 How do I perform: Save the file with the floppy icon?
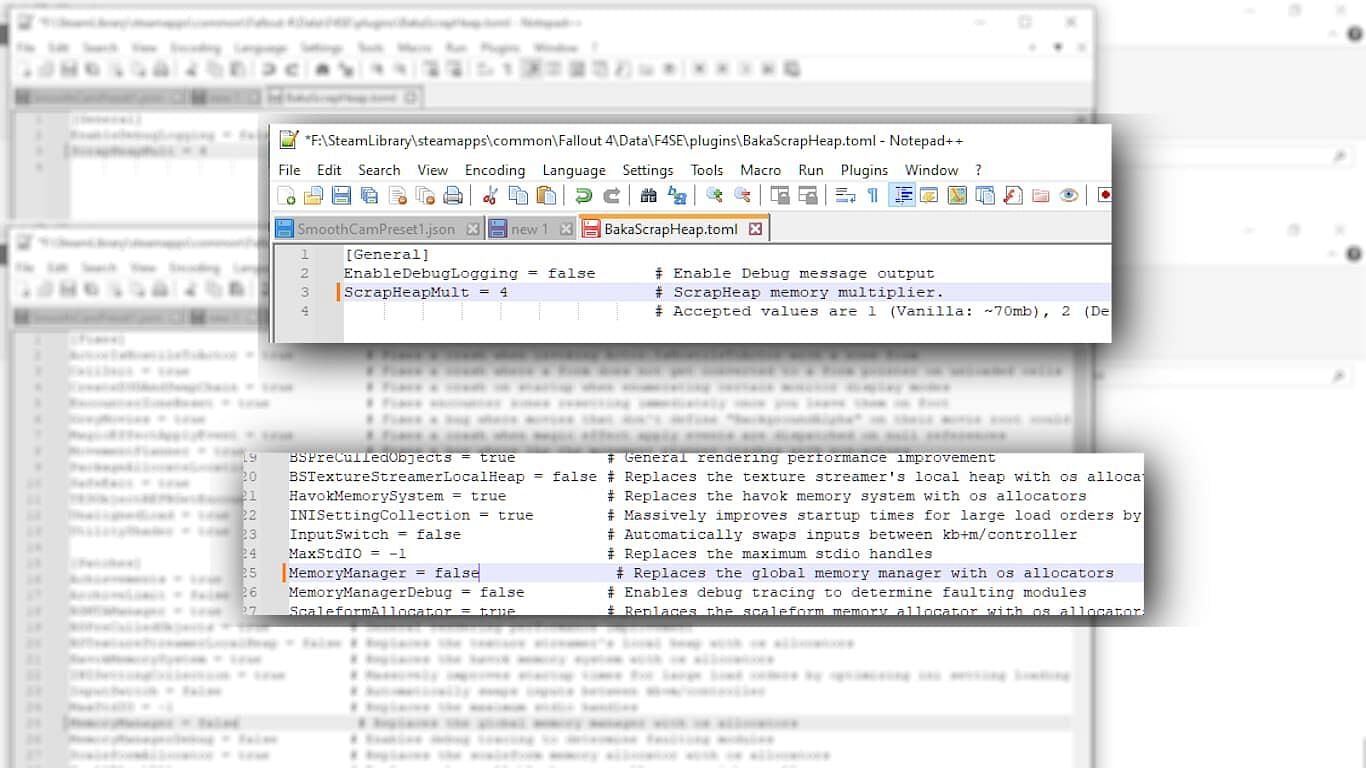coord(342,195)
